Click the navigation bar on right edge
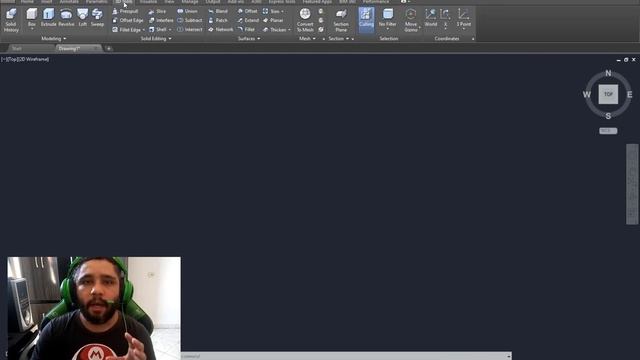This screenshot has height=360, width=640. (632, 184)
